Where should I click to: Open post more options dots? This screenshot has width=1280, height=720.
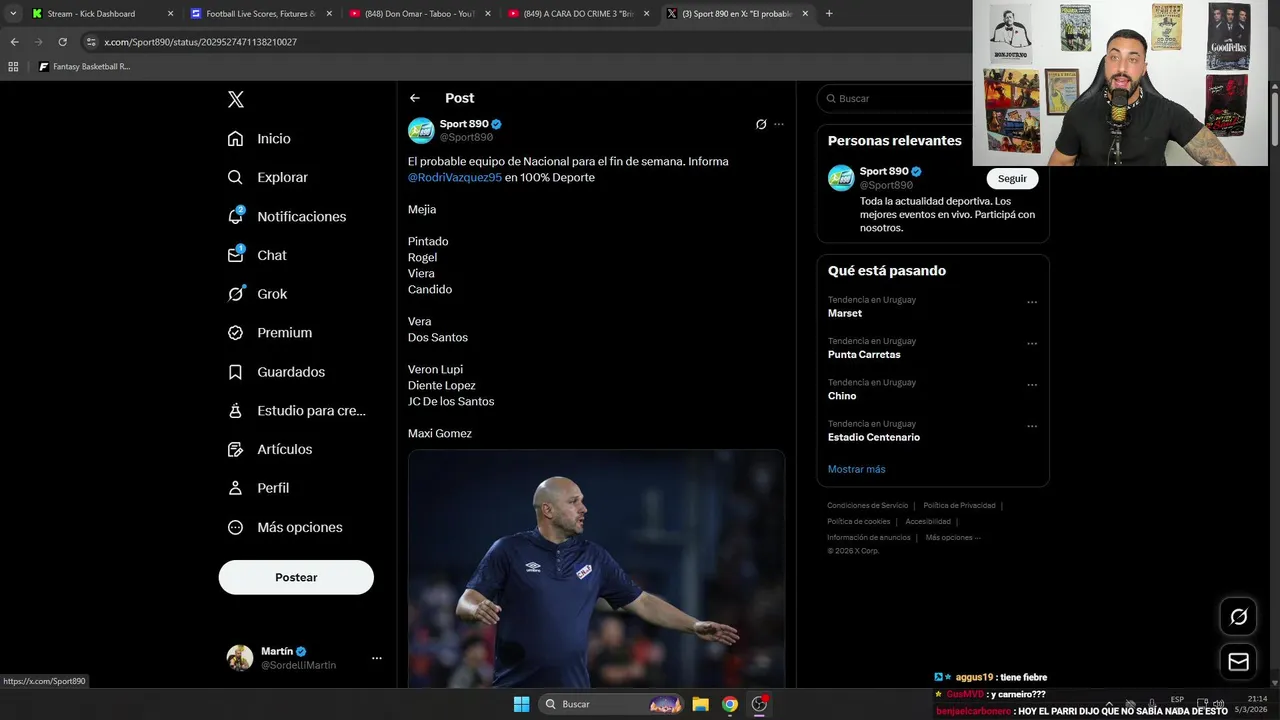(x=779, y=124)
